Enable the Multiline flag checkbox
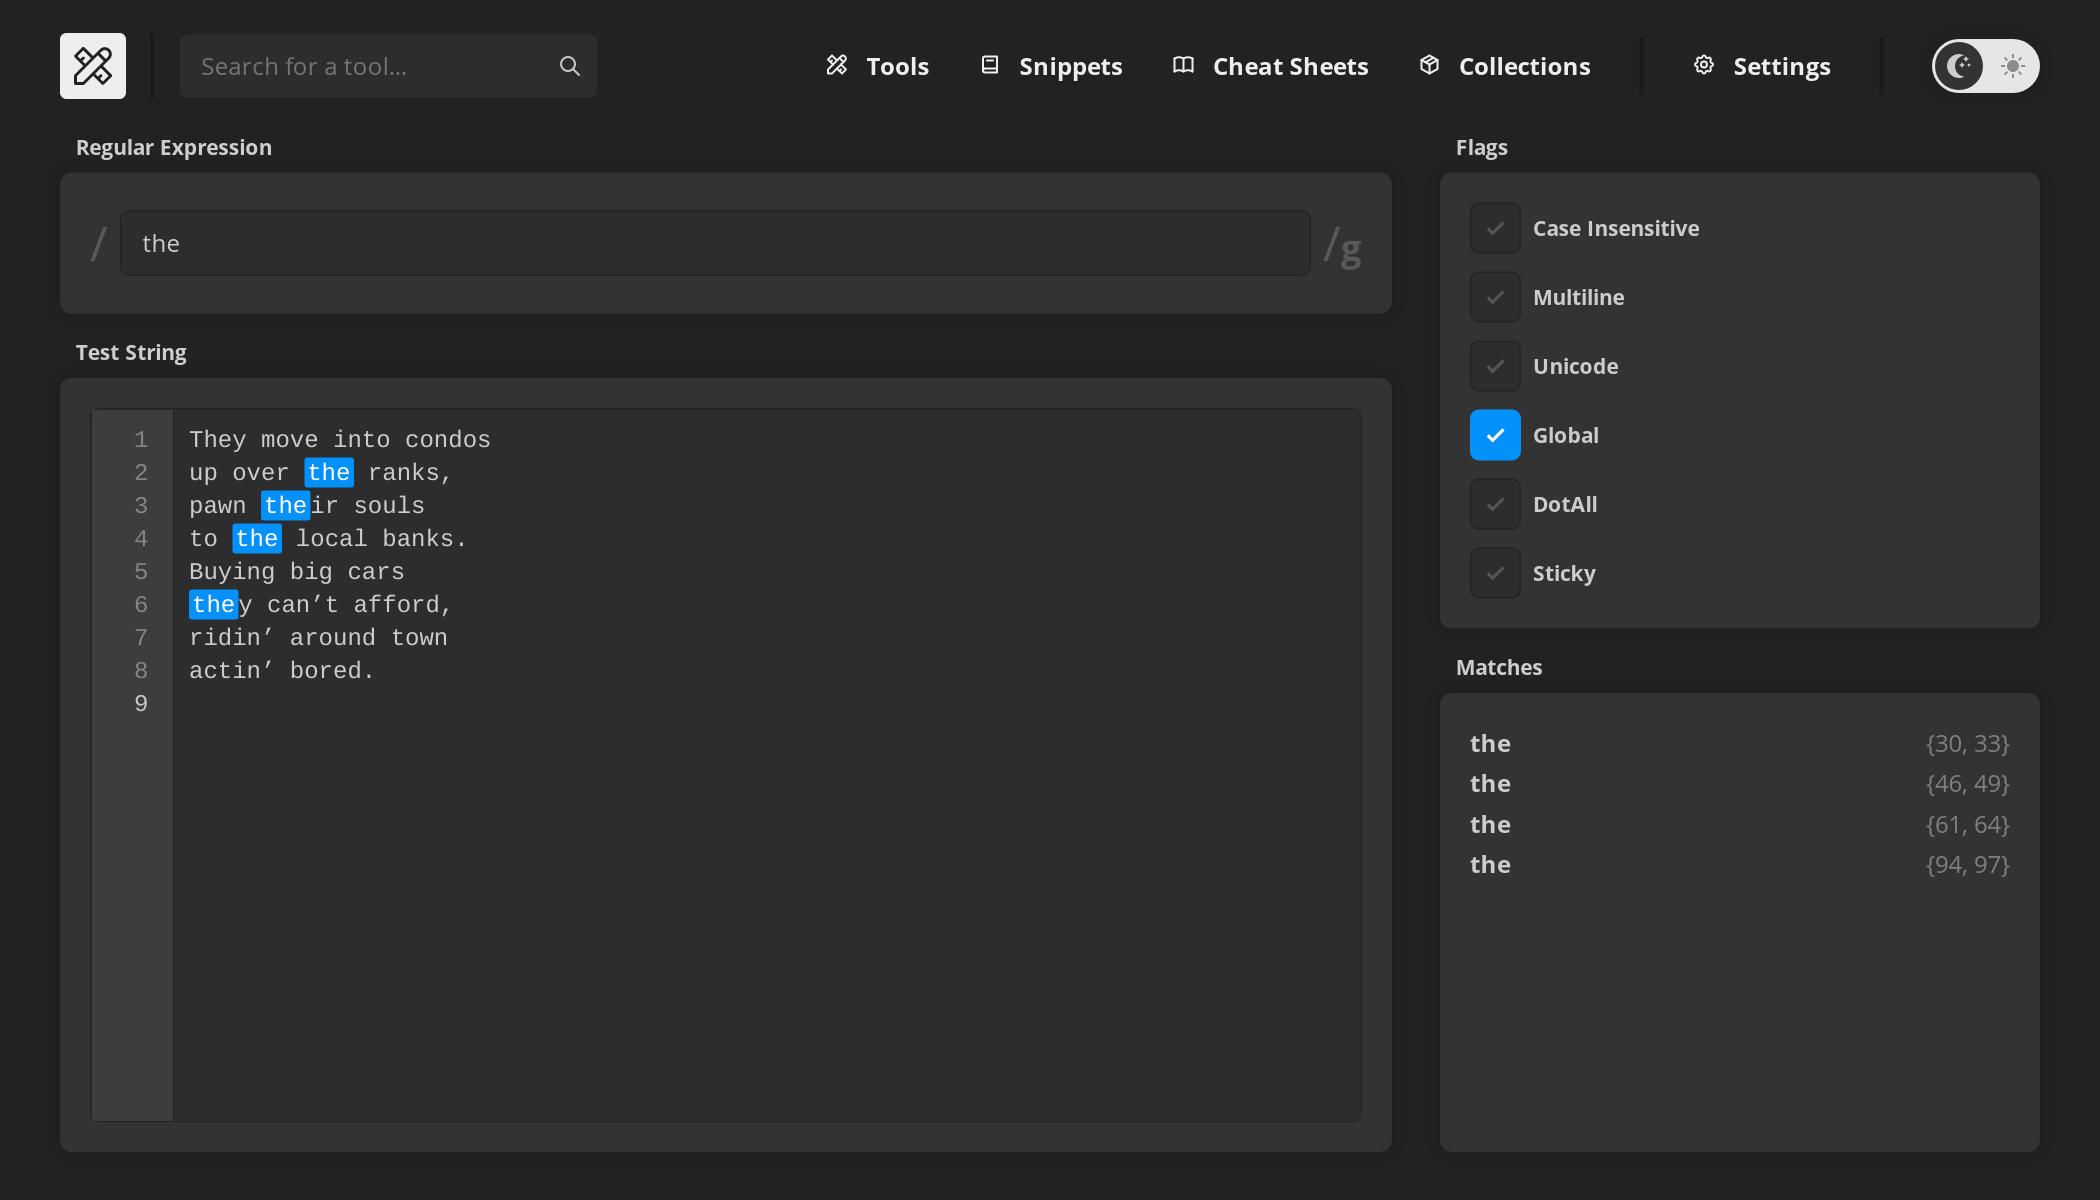The width and height of the screenshot is (2100, 1200). [1495, 297]
